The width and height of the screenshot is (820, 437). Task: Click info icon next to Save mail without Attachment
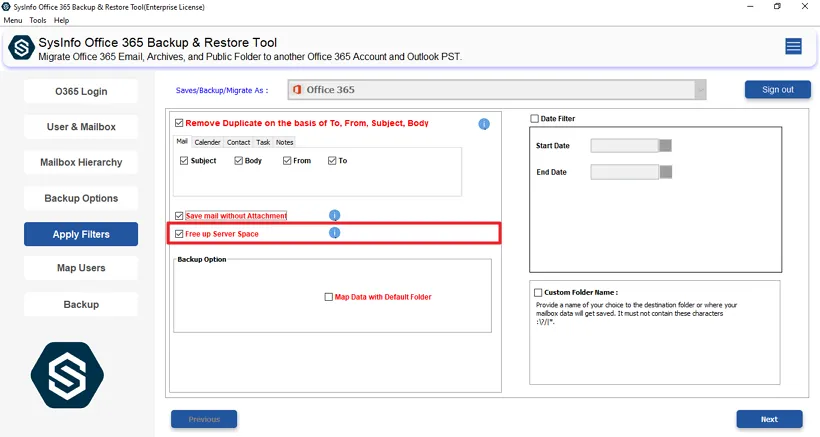click(x=335, y=215)
